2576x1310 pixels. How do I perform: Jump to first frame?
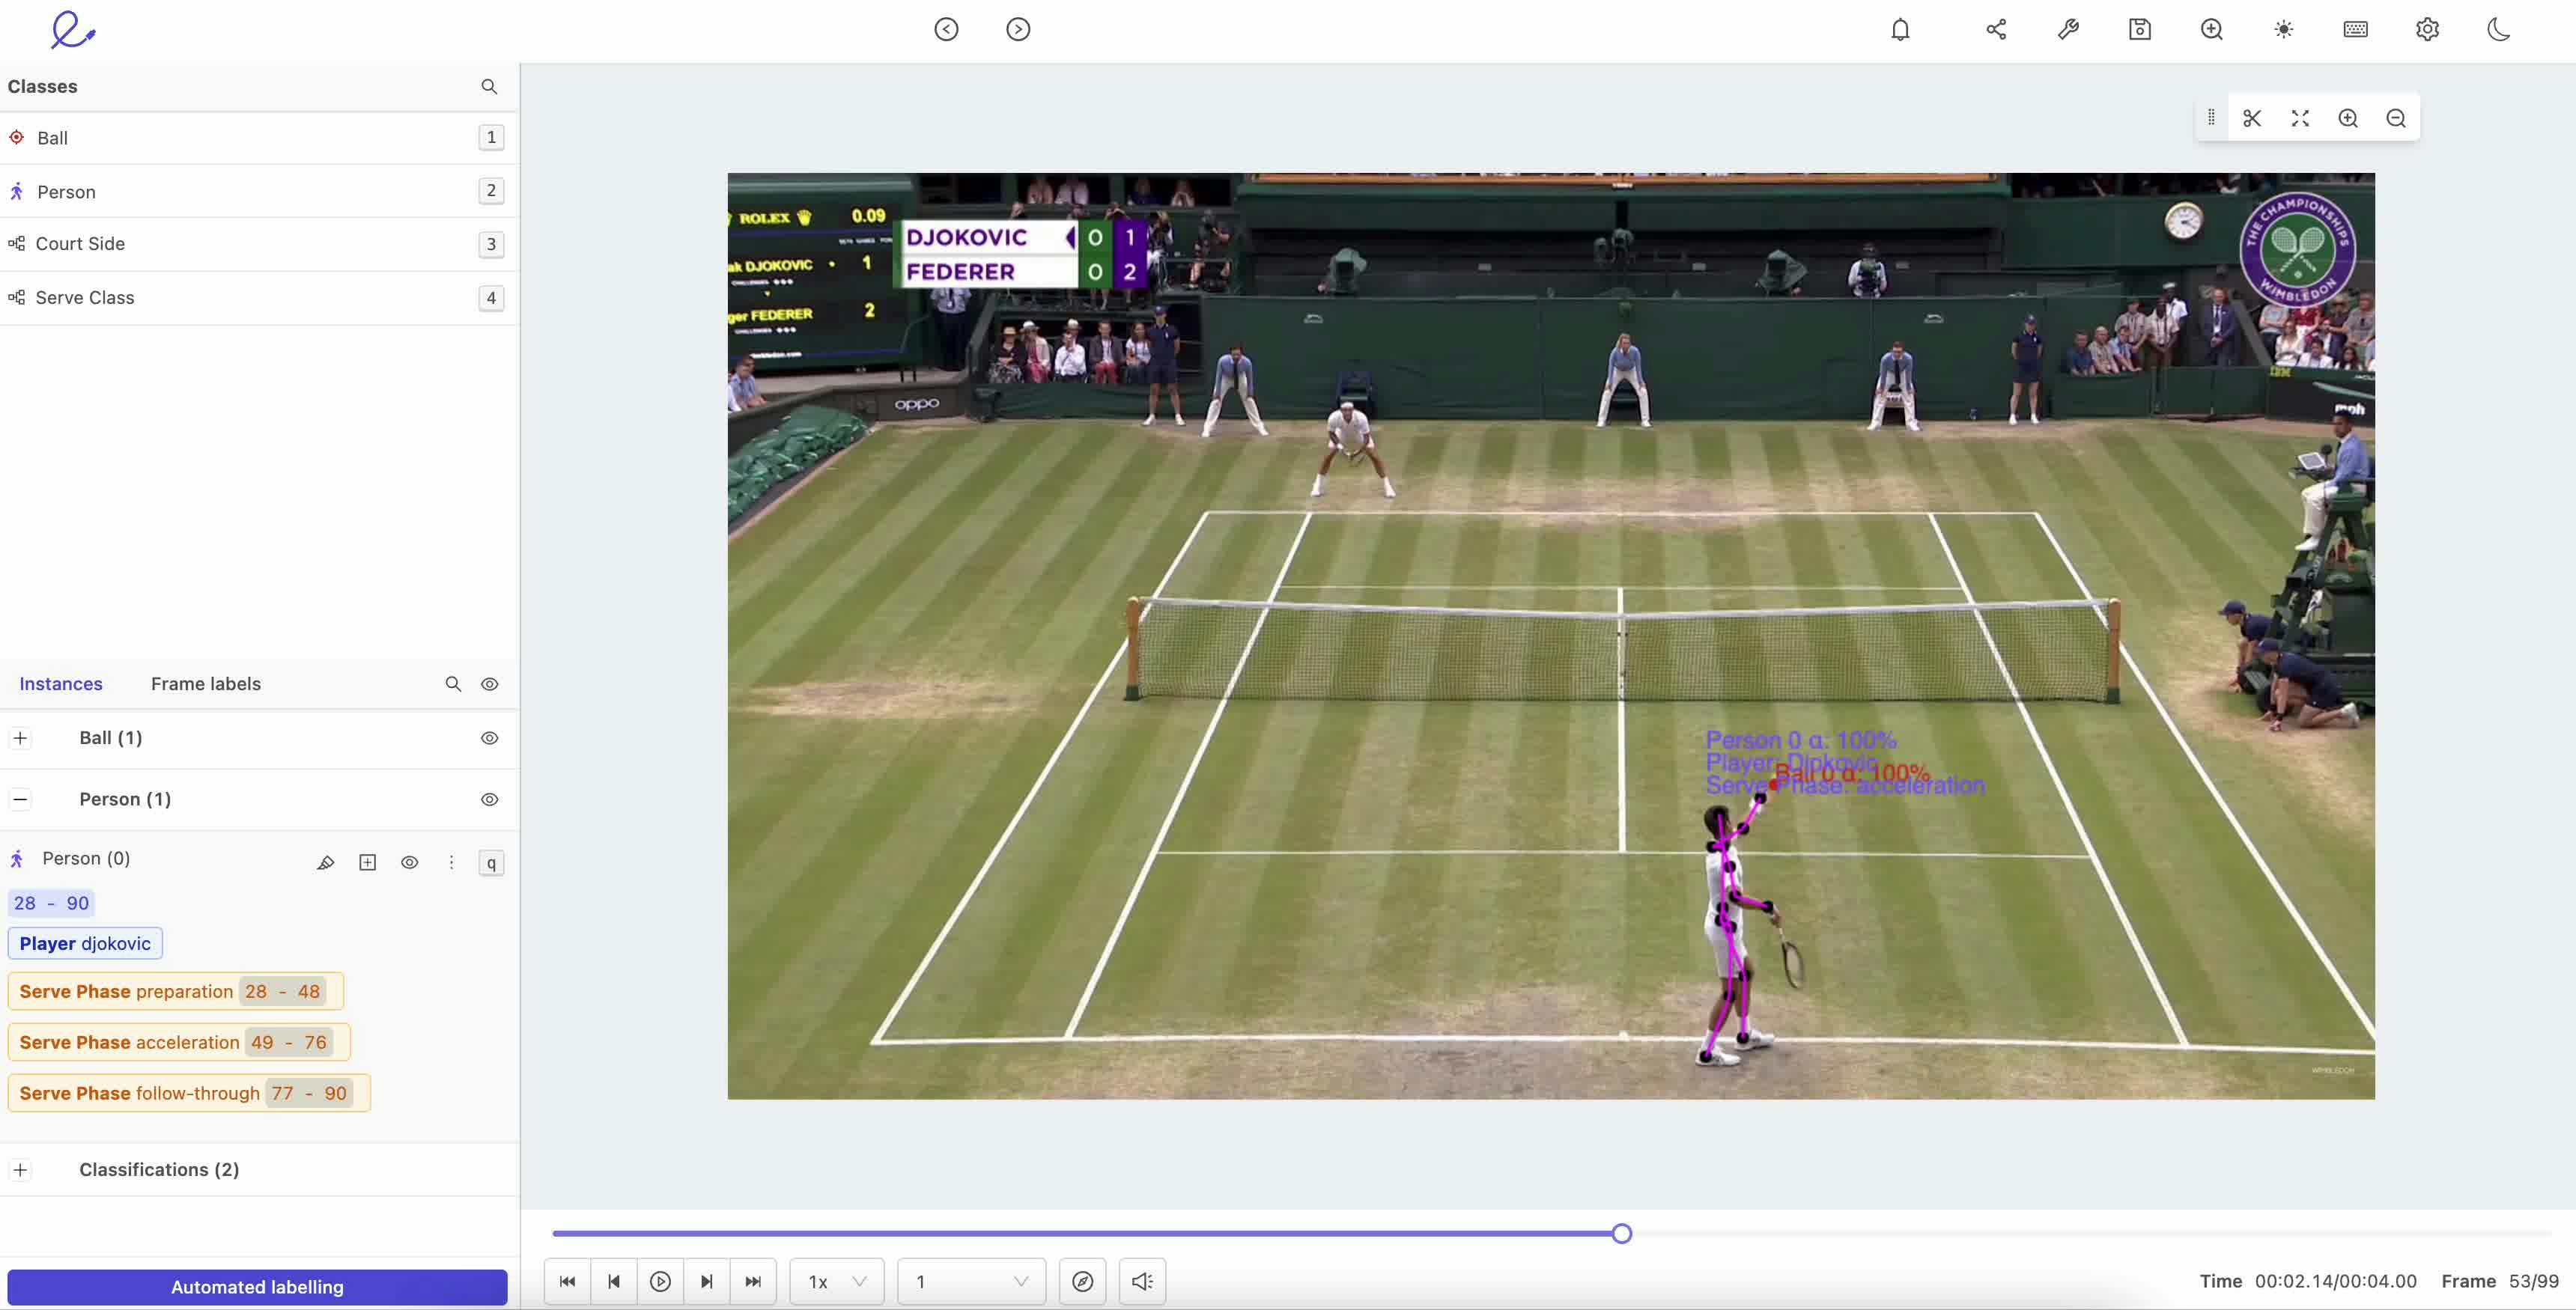[567, 1281]
